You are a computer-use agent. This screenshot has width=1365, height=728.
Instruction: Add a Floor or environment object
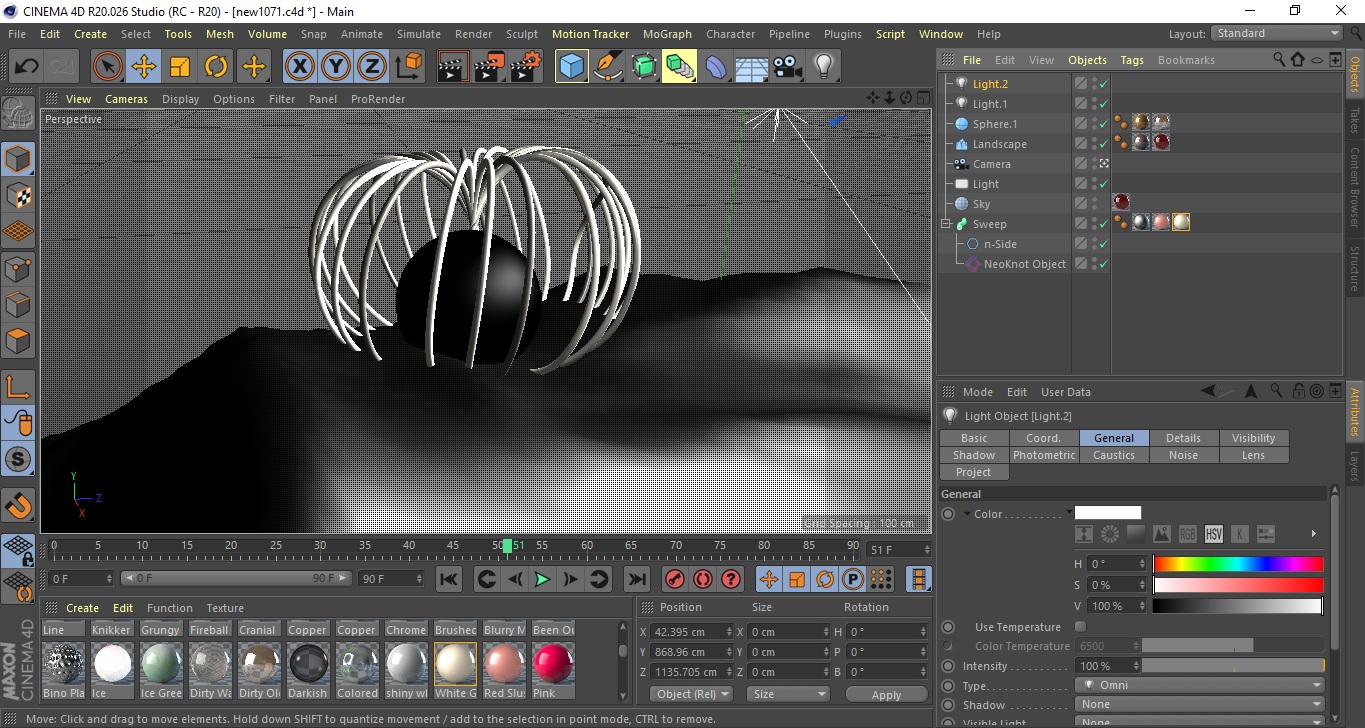point(752,67)
